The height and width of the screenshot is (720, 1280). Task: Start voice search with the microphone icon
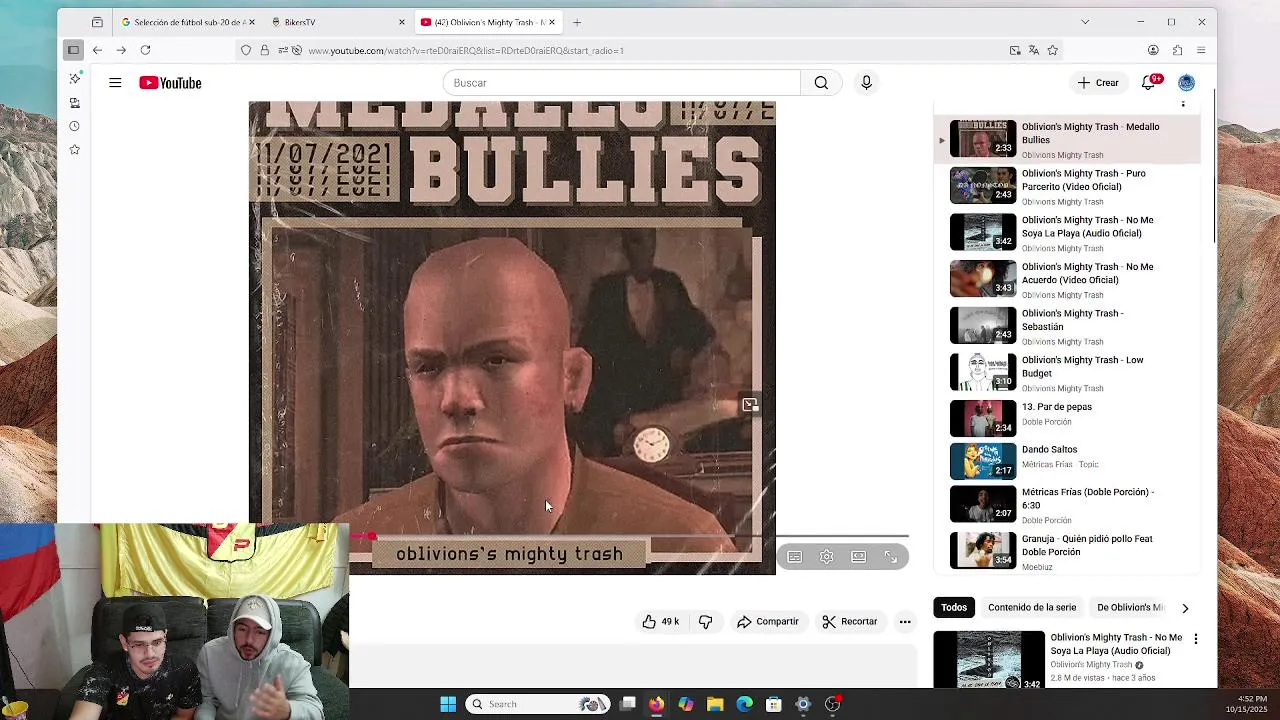(x=866, y=83)
